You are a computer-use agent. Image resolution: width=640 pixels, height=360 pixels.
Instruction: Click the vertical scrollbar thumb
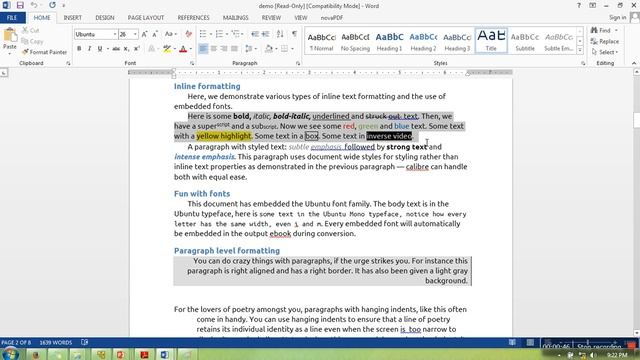coord(636,120)
